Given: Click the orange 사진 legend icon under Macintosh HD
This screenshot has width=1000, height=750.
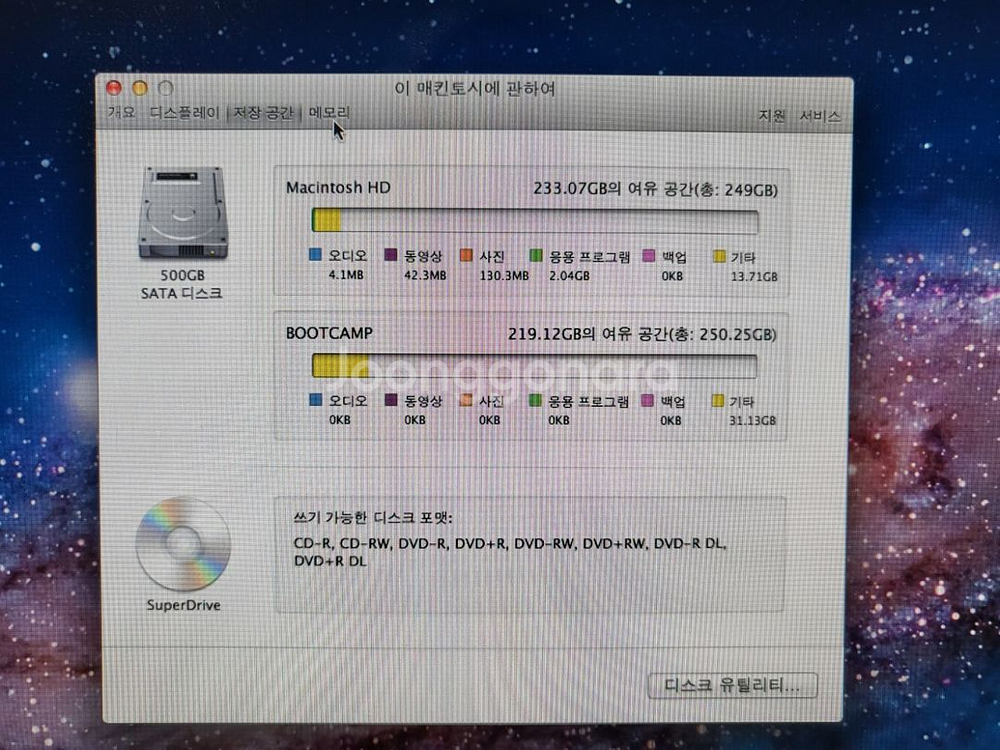Looking at the screenshot, I should click(466, 255).
